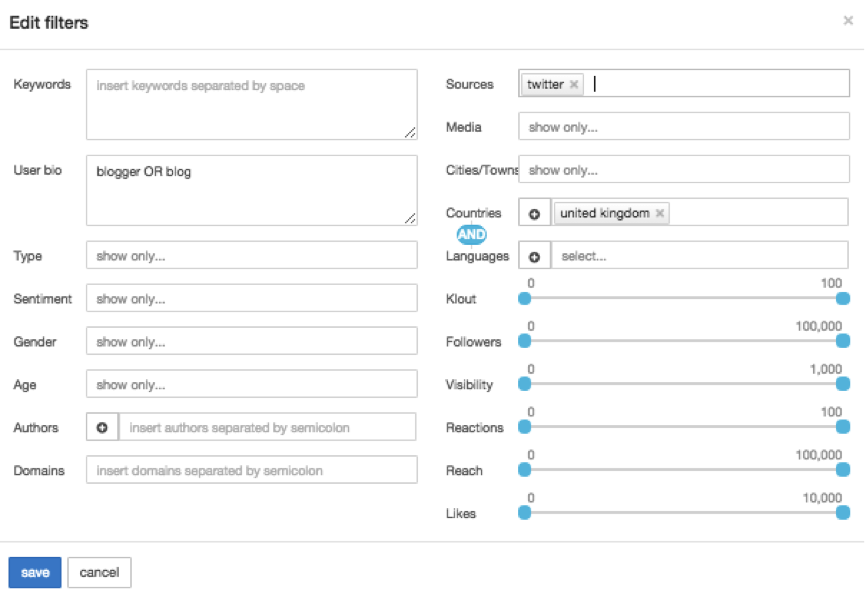The height and width of the screenshot is (600, 865).
Task: Click the Klout slider minimum handle
Action: click(x=524, y=298)
